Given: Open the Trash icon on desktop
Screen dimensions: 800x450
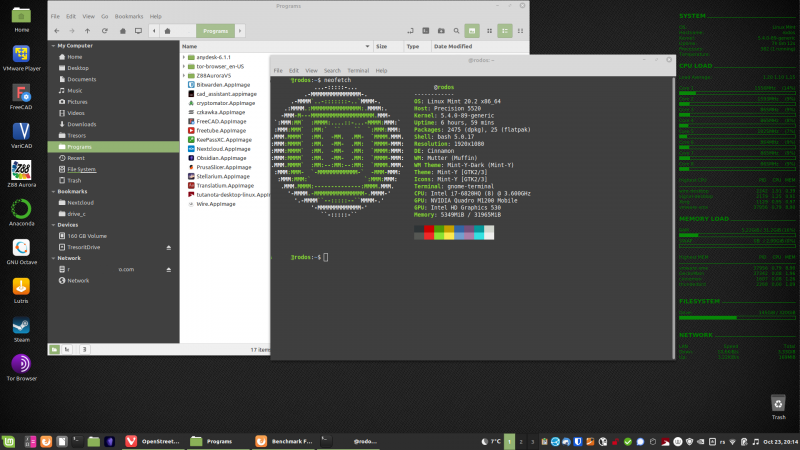Looking at the screenshot, I should point(778,407).
